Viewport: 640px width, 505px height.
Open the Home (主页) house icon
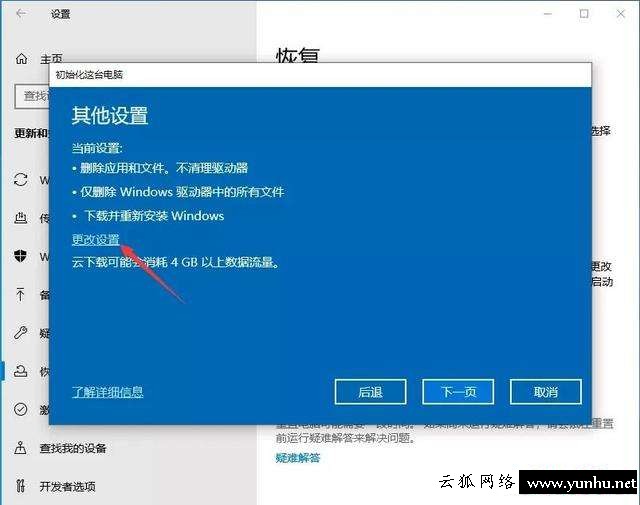[x=21, y=59]
